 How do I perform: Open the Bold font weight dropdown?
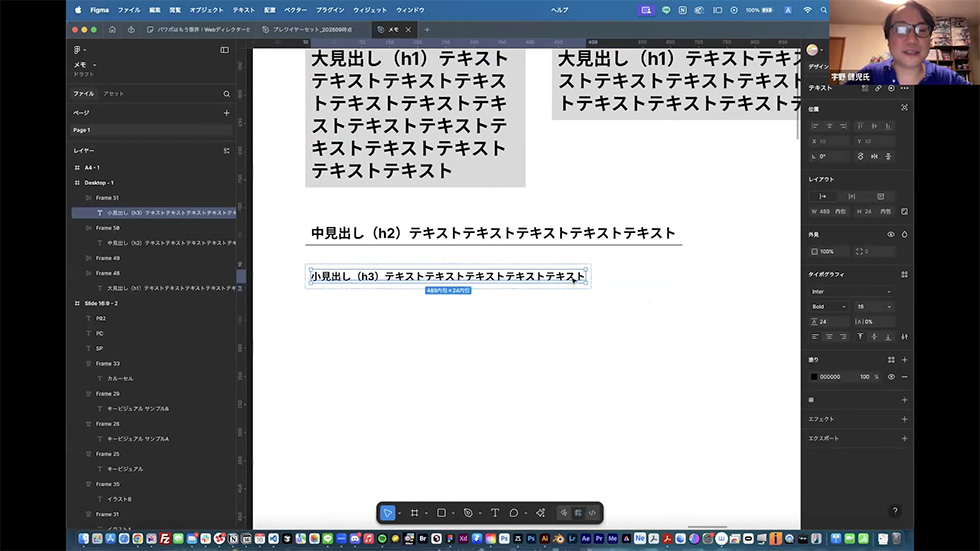pyautogui.click(x=829, y=307)
